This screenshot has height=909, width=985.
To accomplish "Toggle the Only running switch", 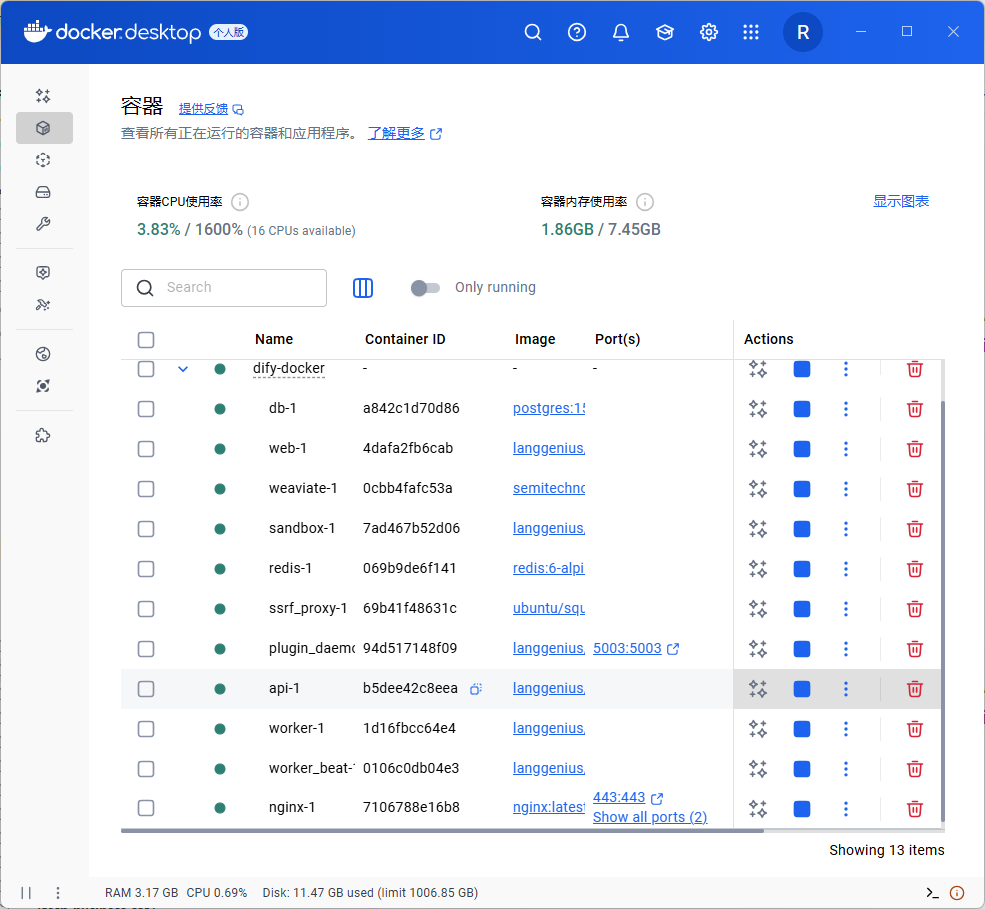I will coord(425,288).
